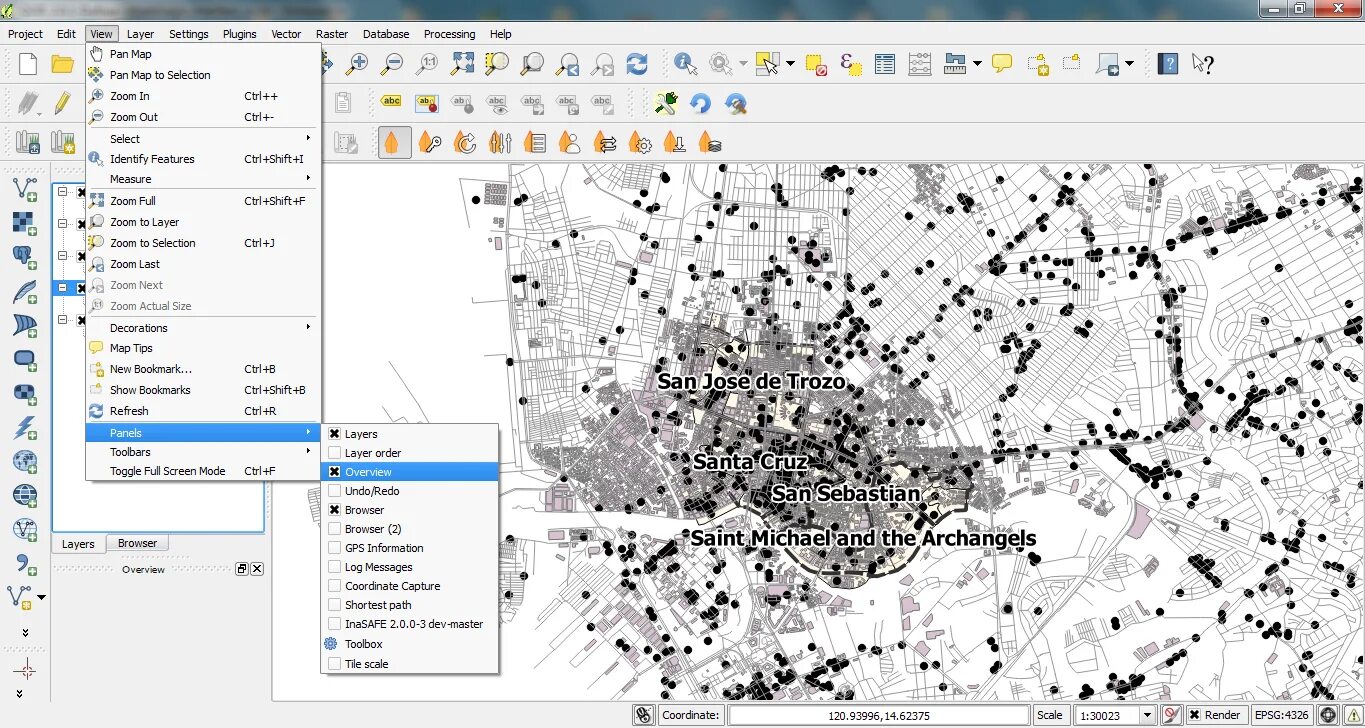Choose Pan Map to Selection entry
The height and width of the screenshot is (728, 1365).
pyautogui.click(x=203, y=75)
